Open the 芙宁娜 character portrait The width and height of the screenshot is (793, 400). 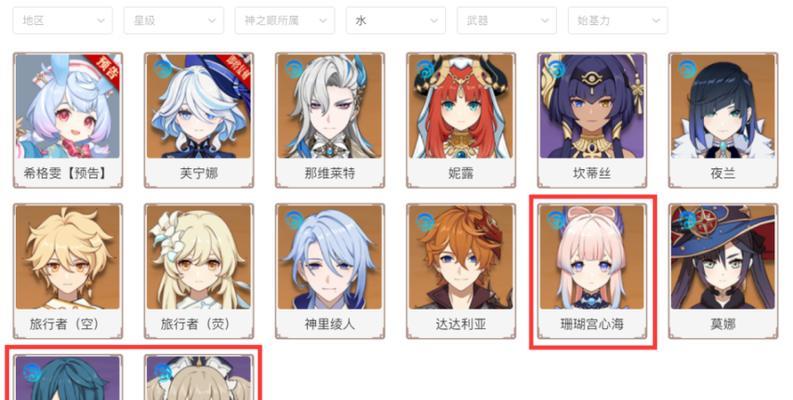[x=199, y=106]
